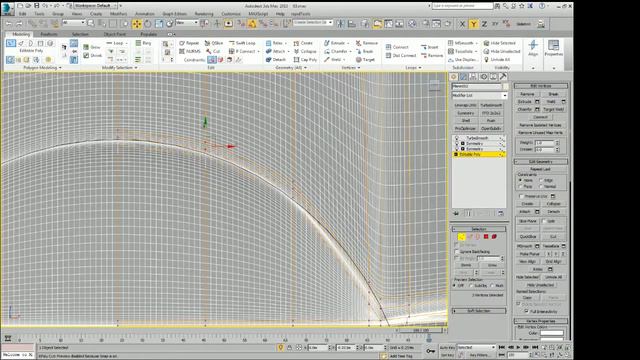Viewport: 640px width, 360px height.
Task: Open the Modifier List dropdown
Action: tap(480, 95)
